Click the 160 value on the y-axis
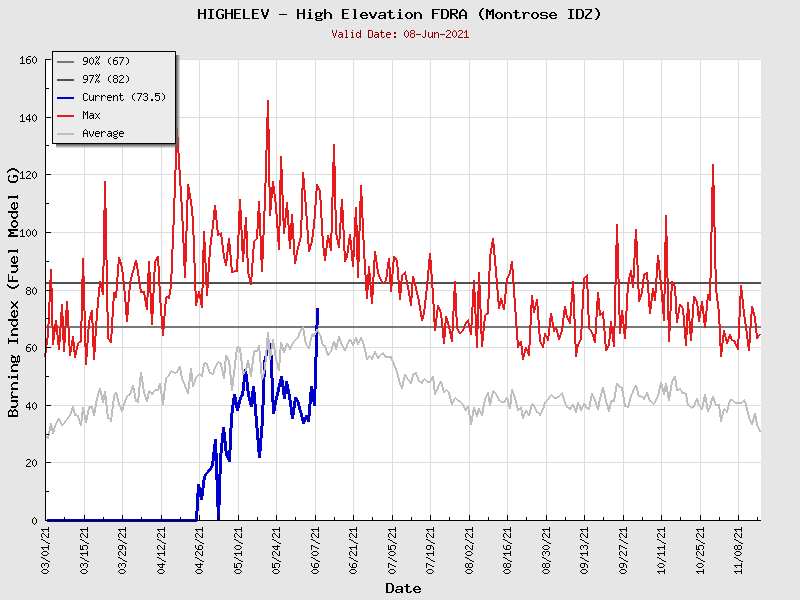The image size is (800, 600). click(x=27, y=61)
